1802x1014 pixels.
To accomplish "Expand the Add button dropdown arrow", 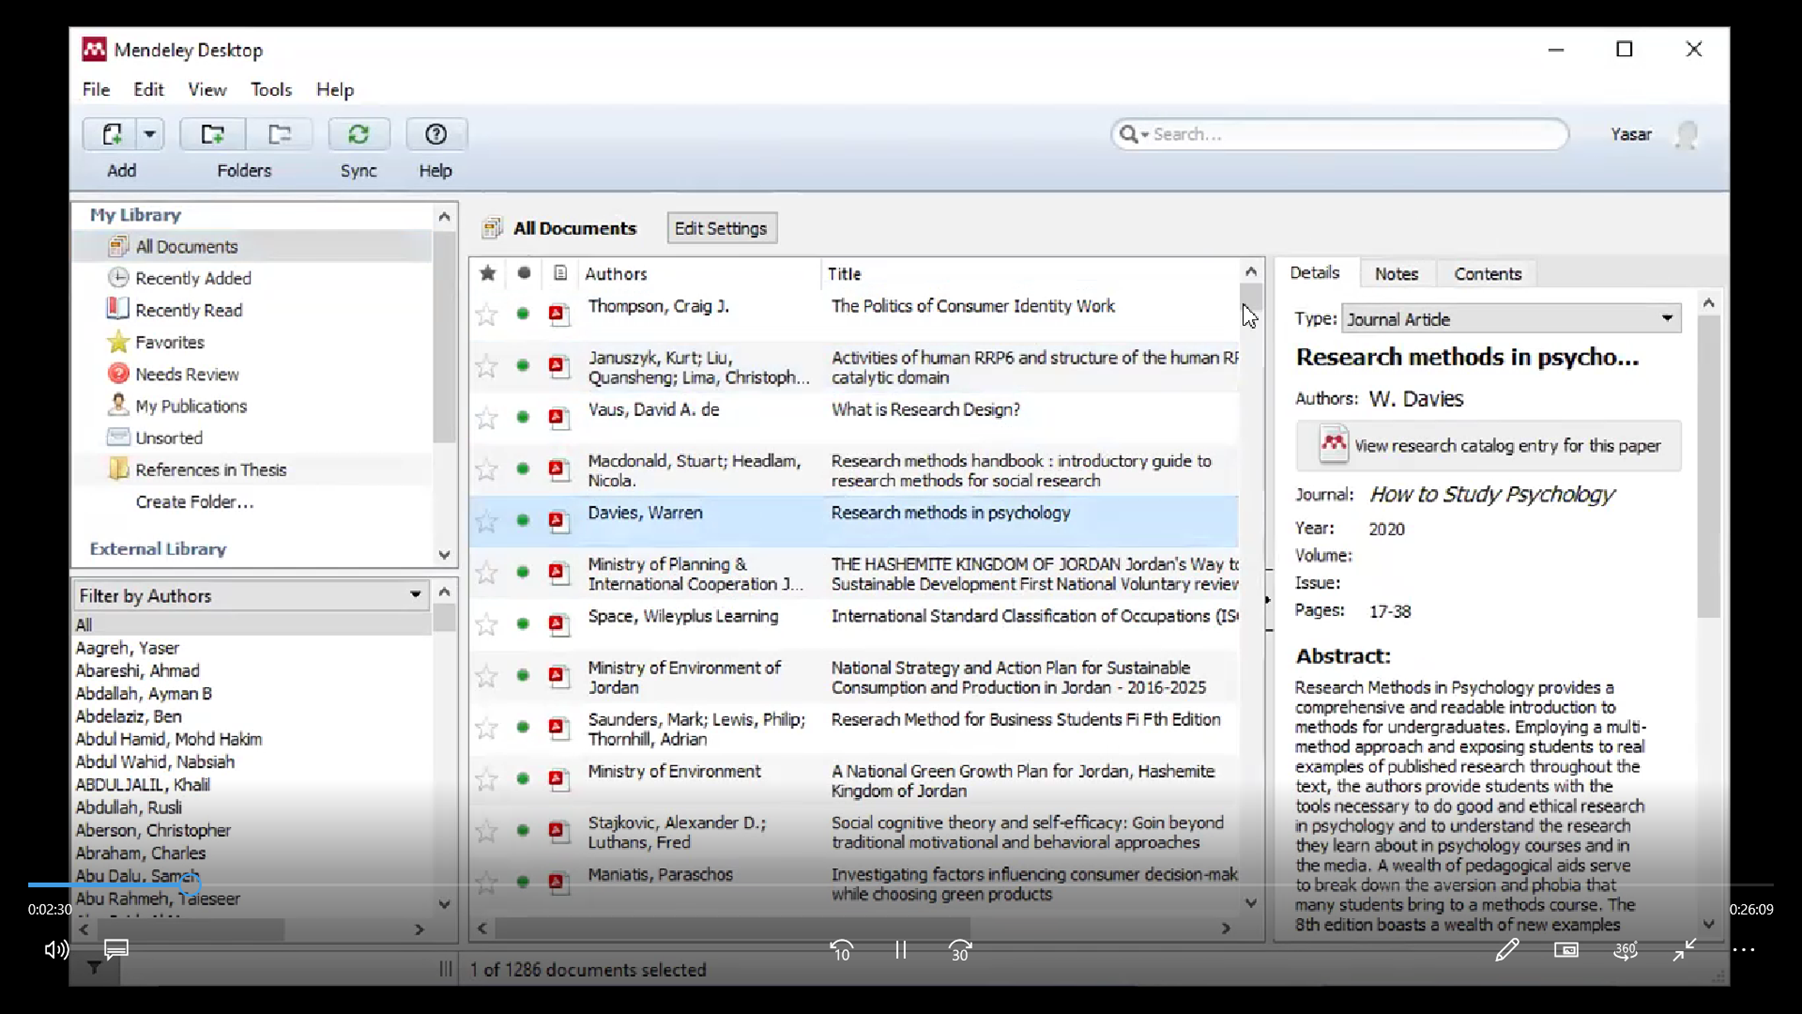I will (x=149, y=134).
